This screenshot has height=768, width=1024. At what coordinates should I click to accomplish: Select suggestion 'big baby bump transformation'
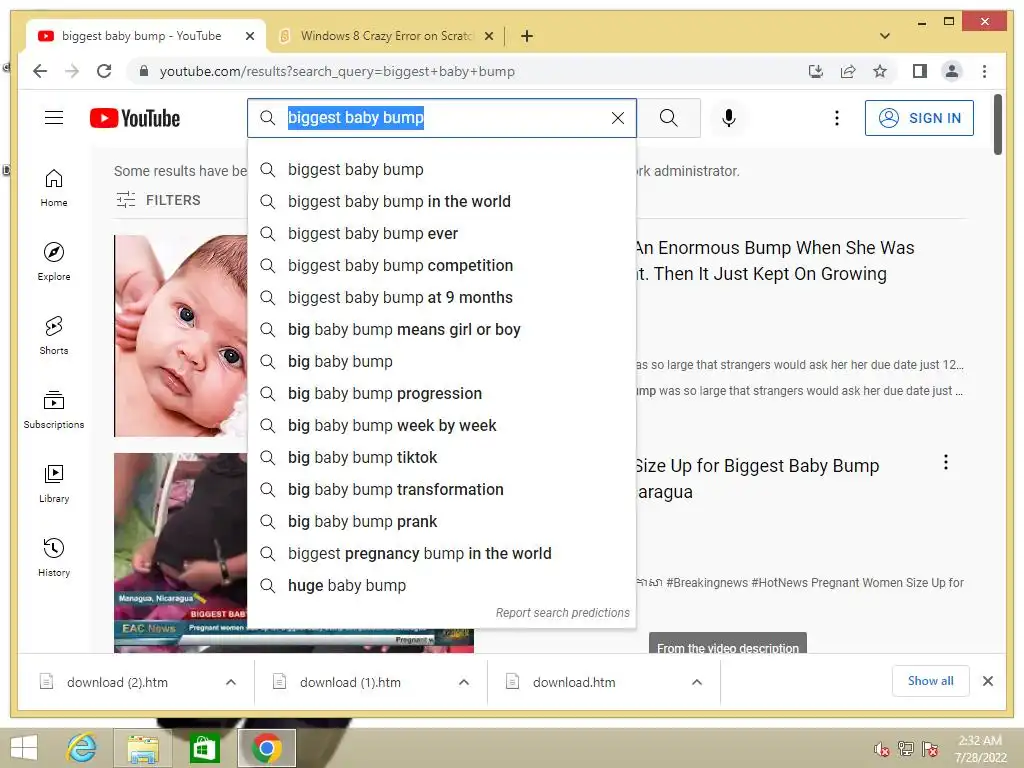point(441,489)
